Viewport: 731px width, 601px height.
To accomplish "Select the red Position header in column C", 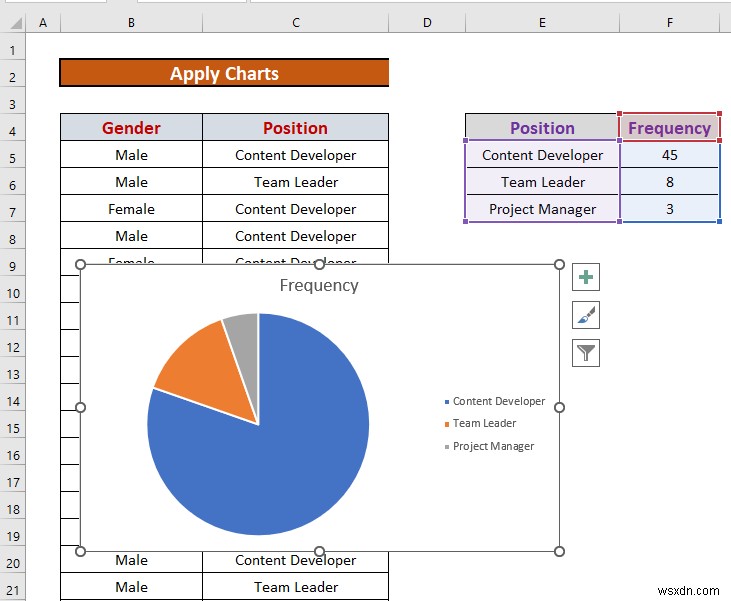I will (296, 128).
